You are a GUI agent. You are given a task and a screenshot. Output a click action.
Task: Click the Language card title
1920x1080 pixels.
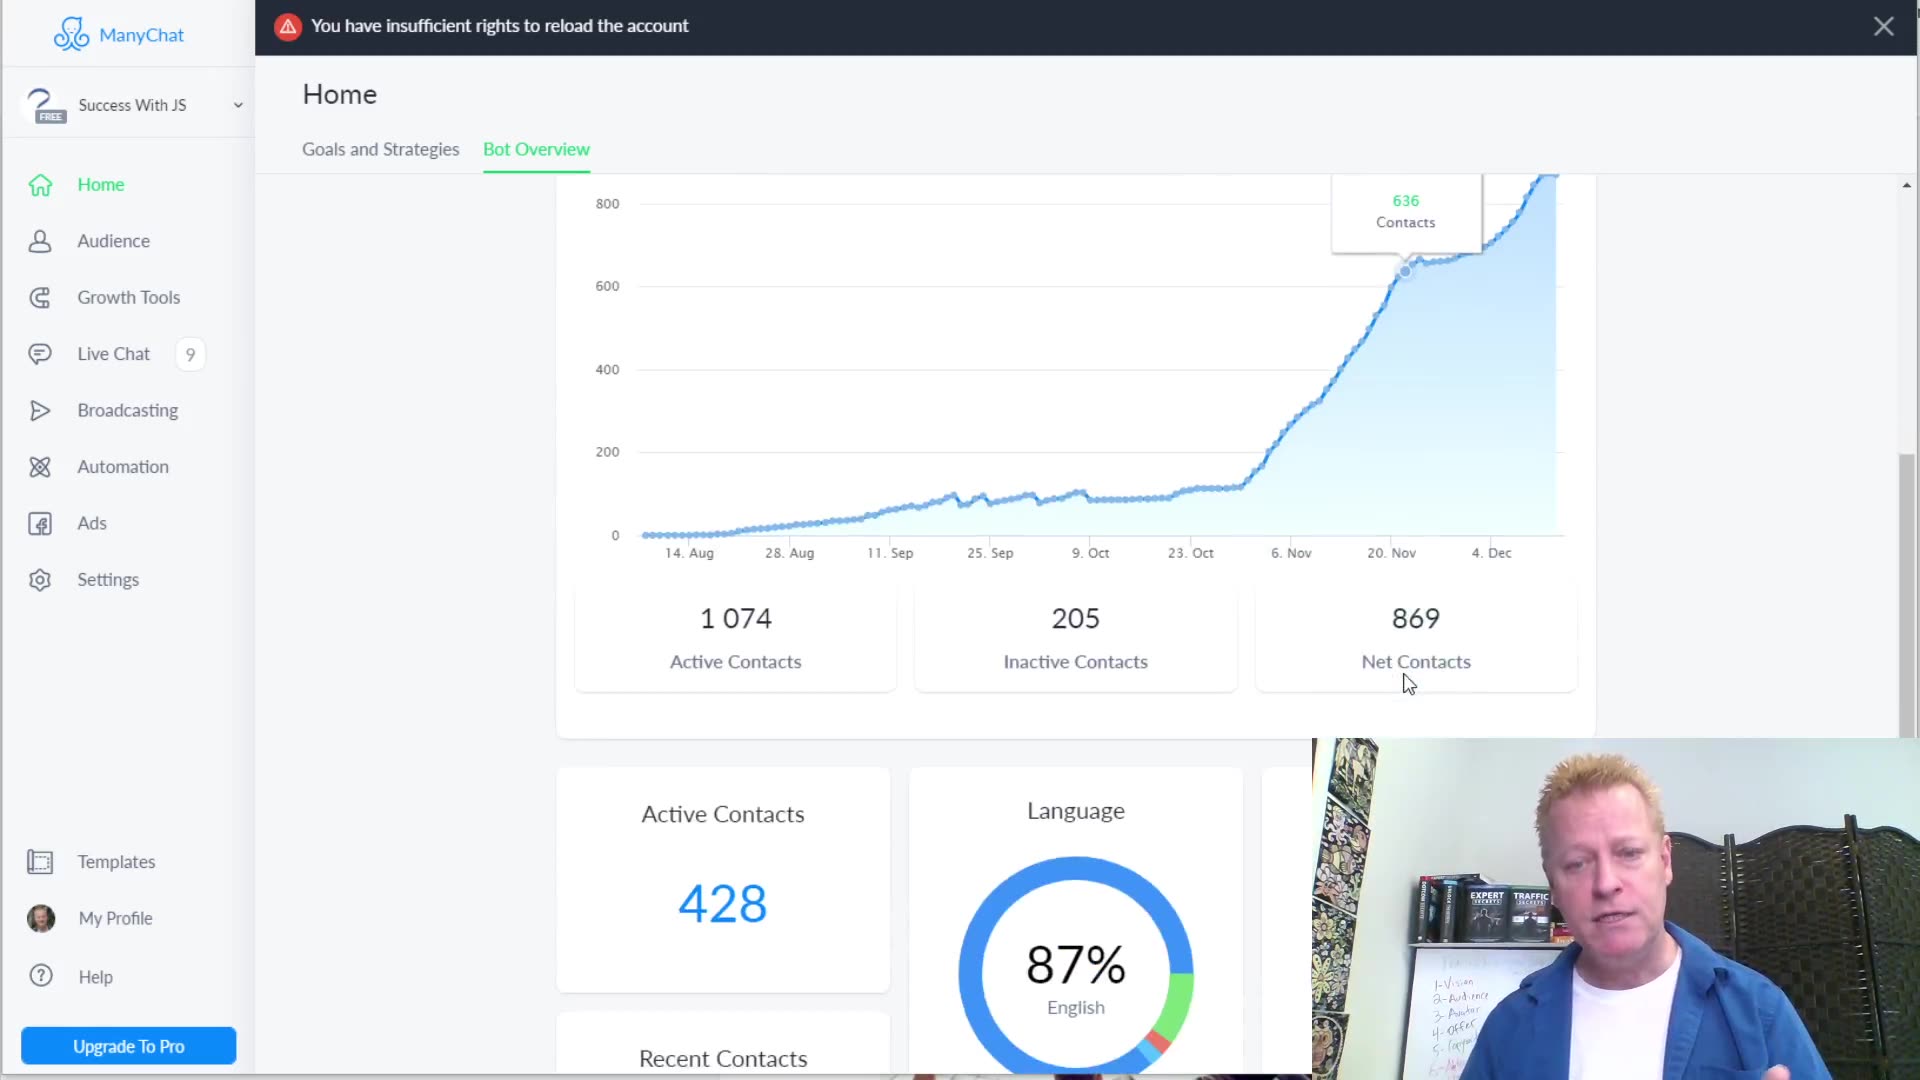point(1076,811)
